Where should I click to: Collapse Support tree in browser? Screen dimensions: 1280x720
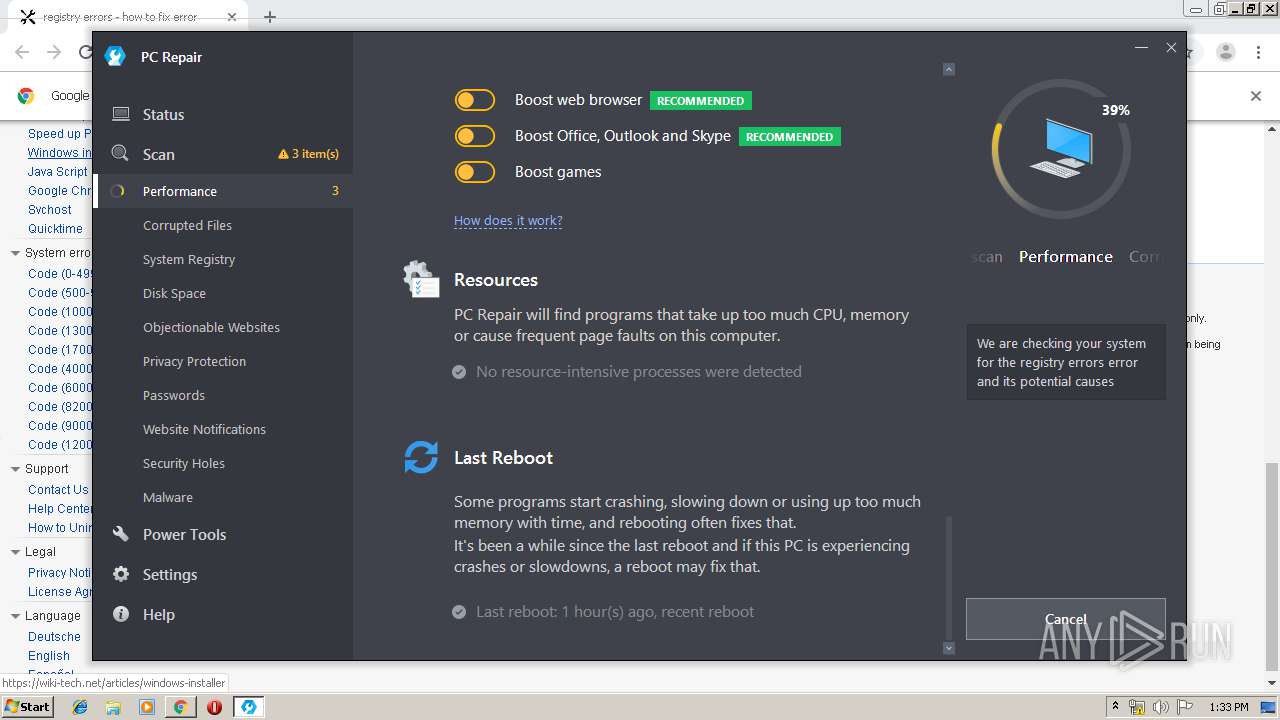tap(15, 469)
